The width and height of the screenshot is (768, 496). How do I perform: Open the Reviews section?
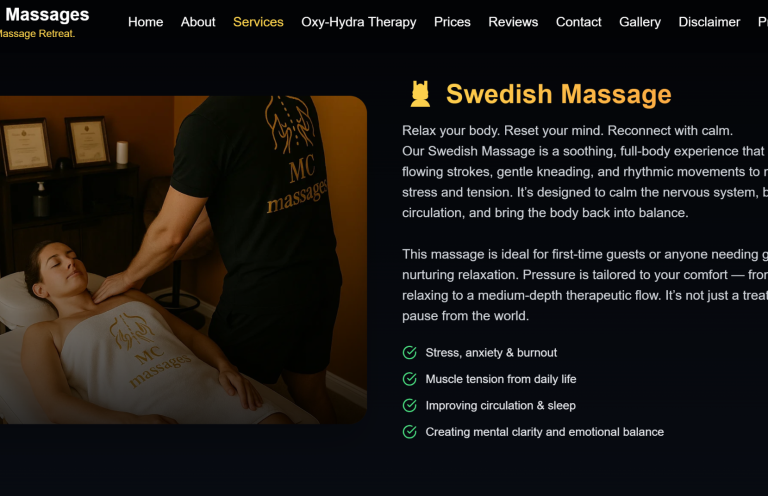click(x=513, y=22)
